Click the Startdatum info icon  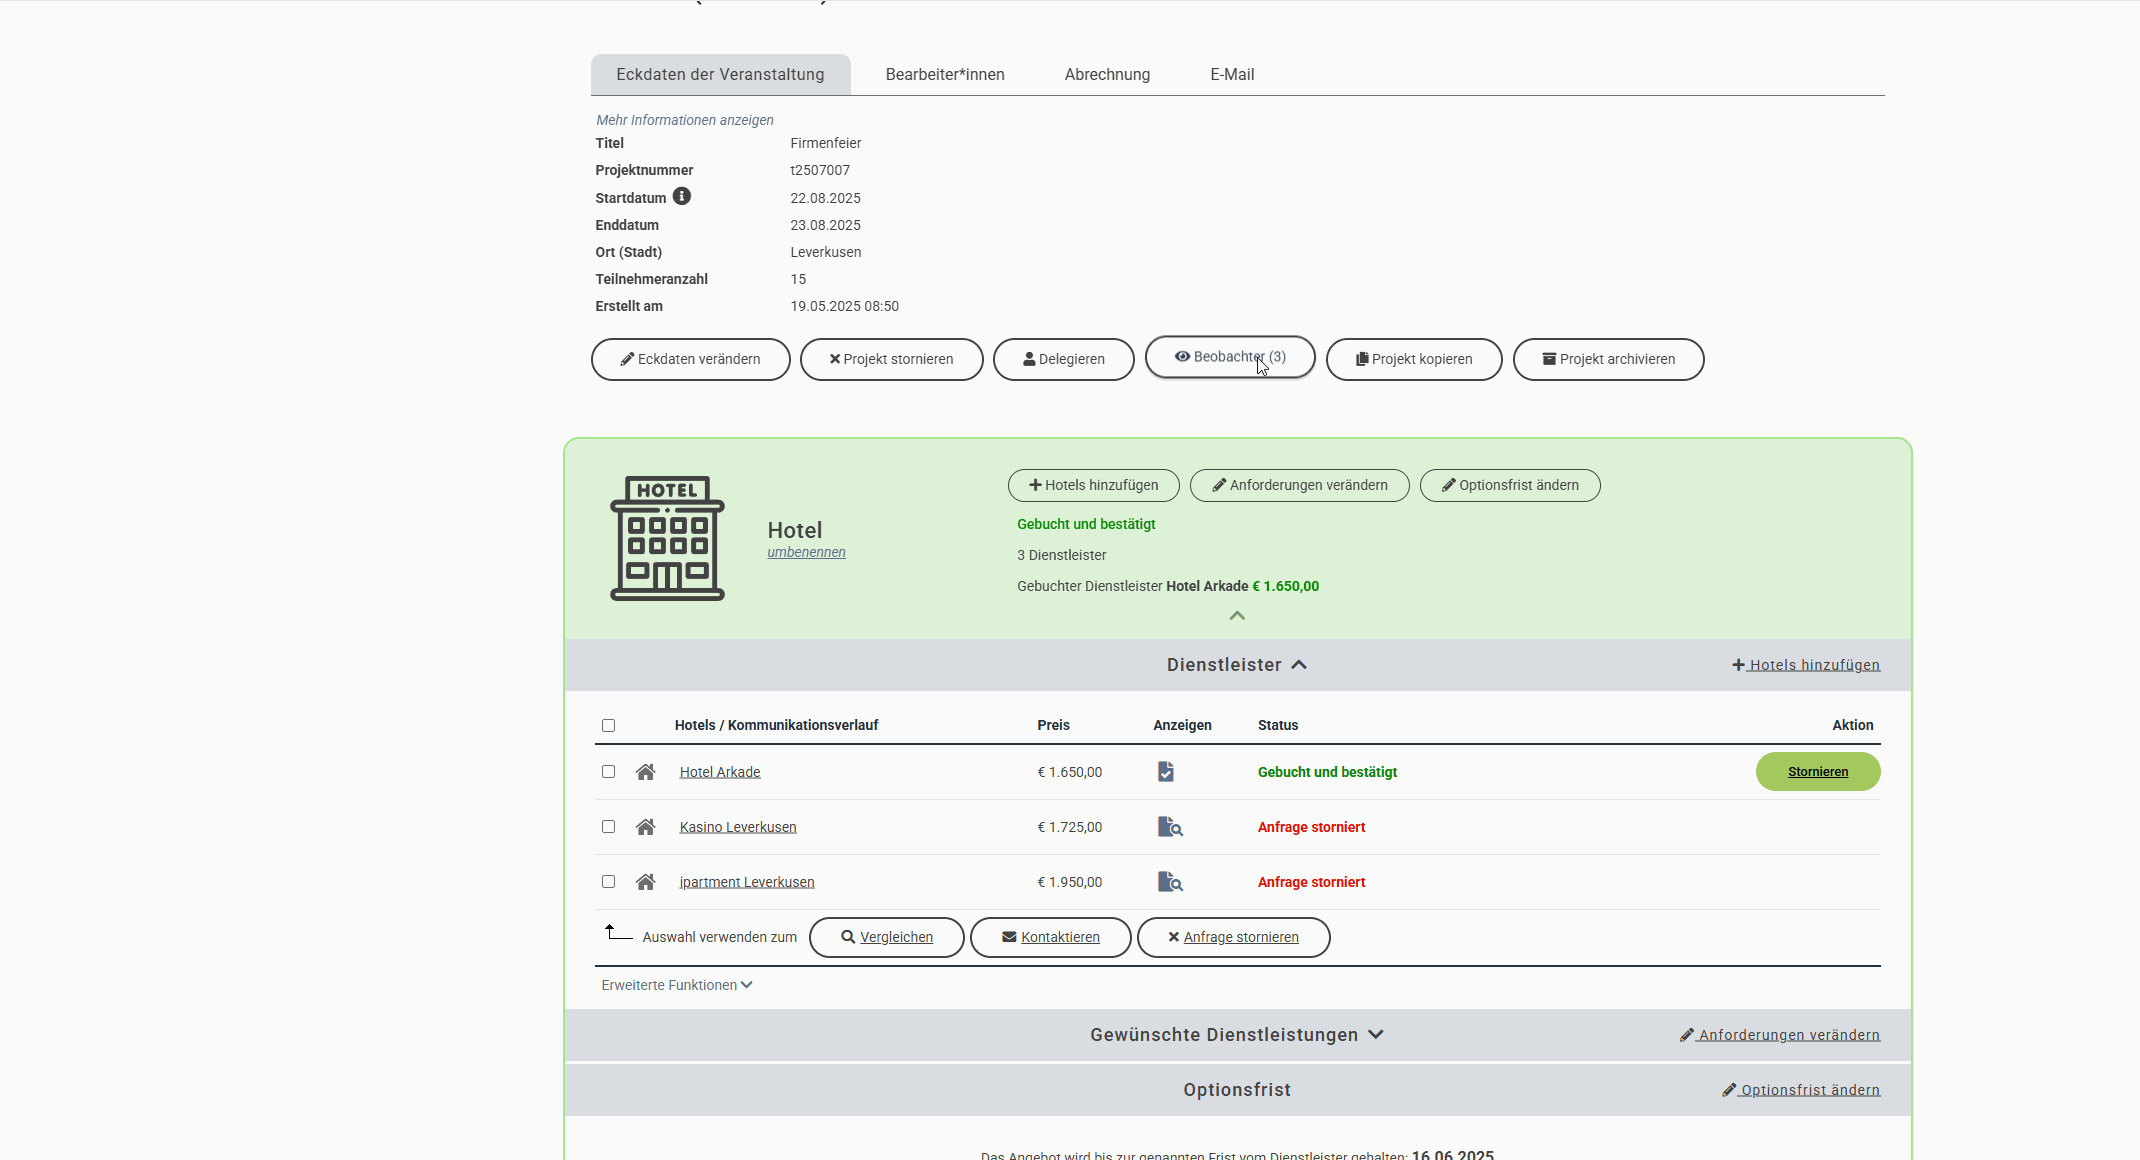tap(681, 197)
